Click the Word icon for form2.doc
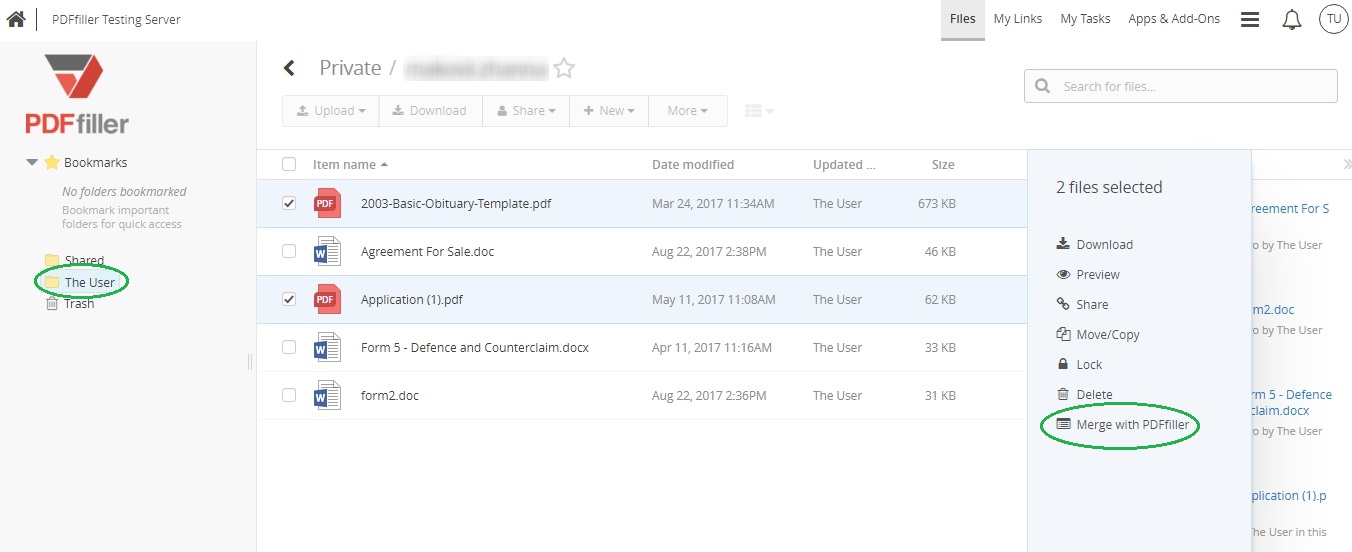The width and height of the screenshot is (1352, 552). point(328,395)
